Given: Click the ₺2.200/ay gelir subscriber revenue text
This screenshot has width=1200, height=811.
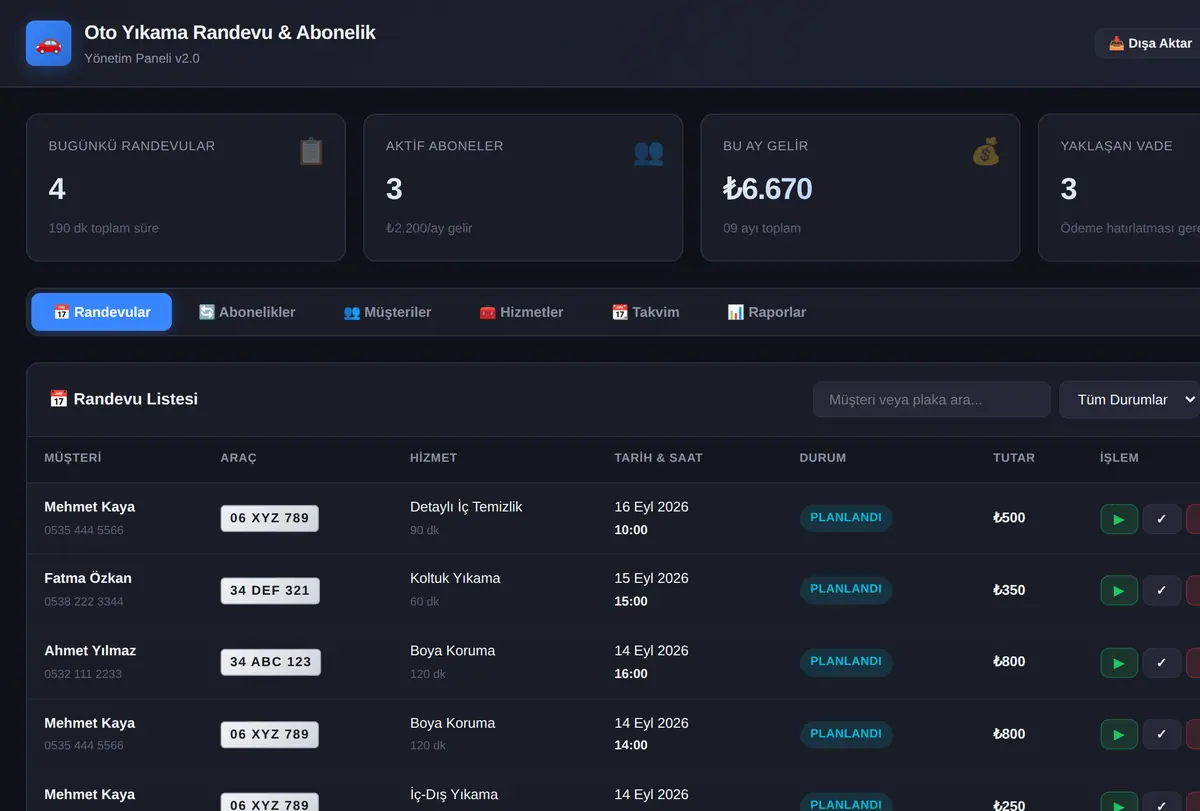Looking at the screenshot, I should point(429,228).
